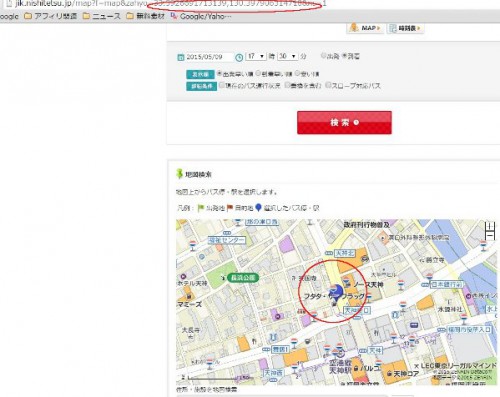
Task: Click the calendar icon beside the date
Action: coord(180,57)
